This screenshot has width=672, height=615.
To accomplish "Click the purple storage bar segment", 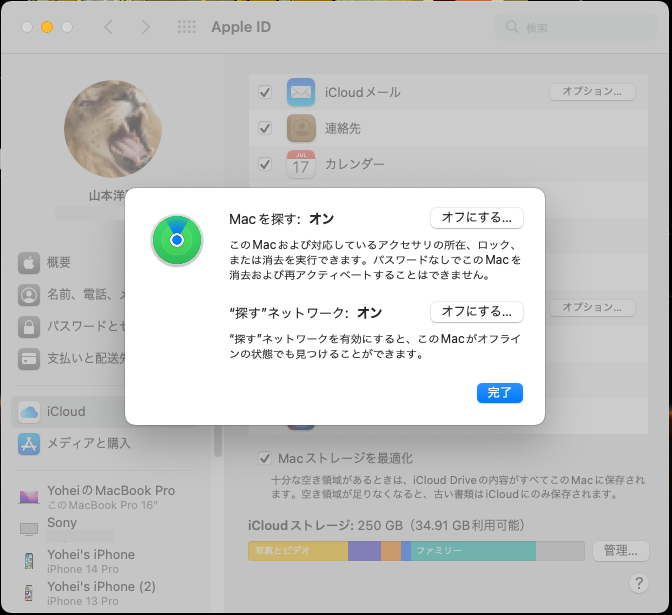I will click(364, 551).
